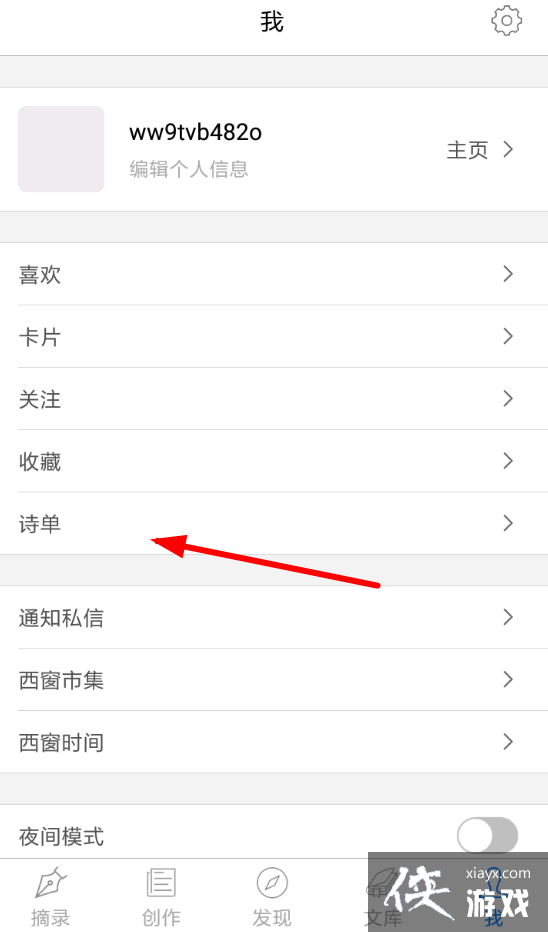Open the 收藏 list item
The image size is (548, 932).
click(274, 461)
